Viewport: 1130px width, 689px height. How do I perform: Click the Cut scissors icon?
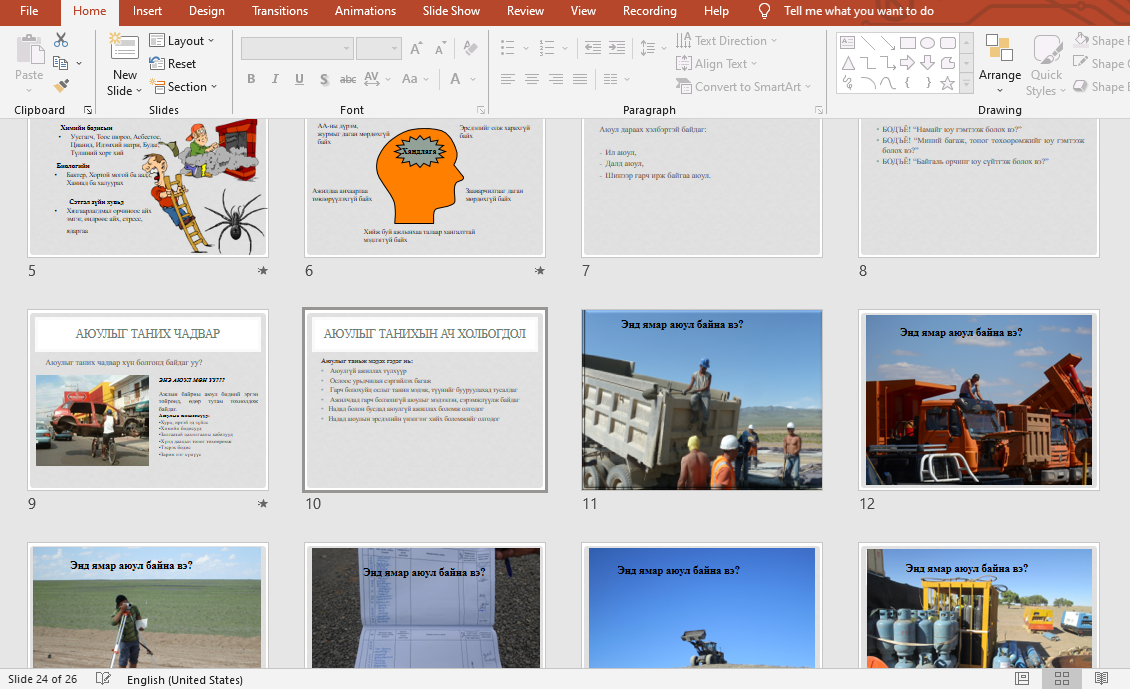pos(61,40)
